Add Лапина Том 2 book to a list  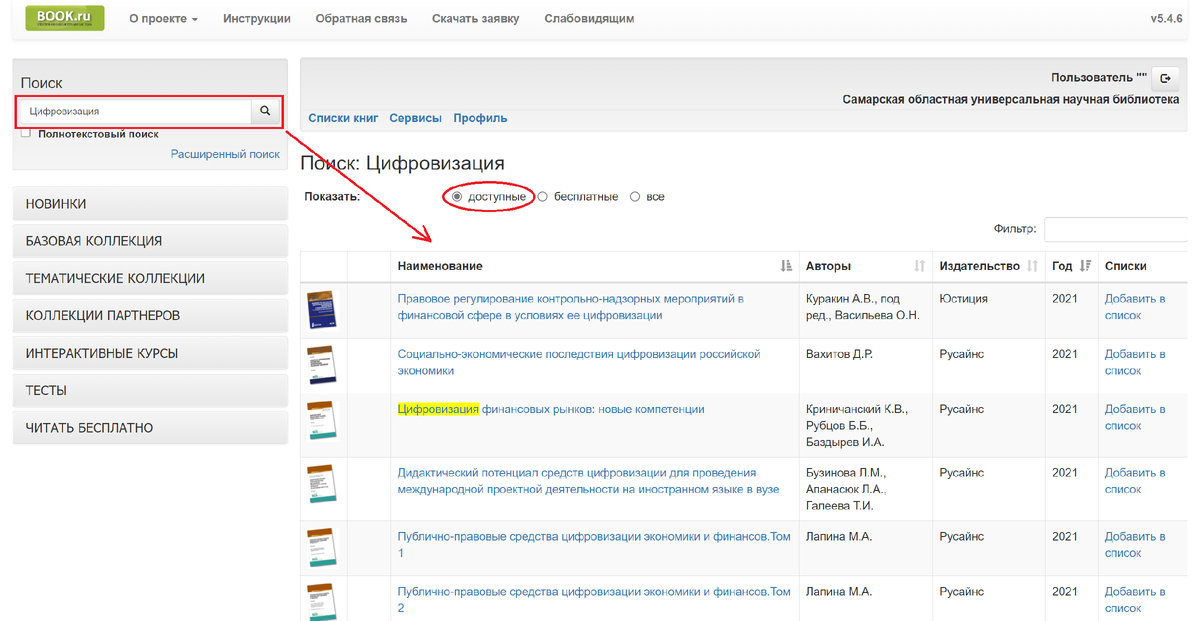click(x=1135, y=600)
